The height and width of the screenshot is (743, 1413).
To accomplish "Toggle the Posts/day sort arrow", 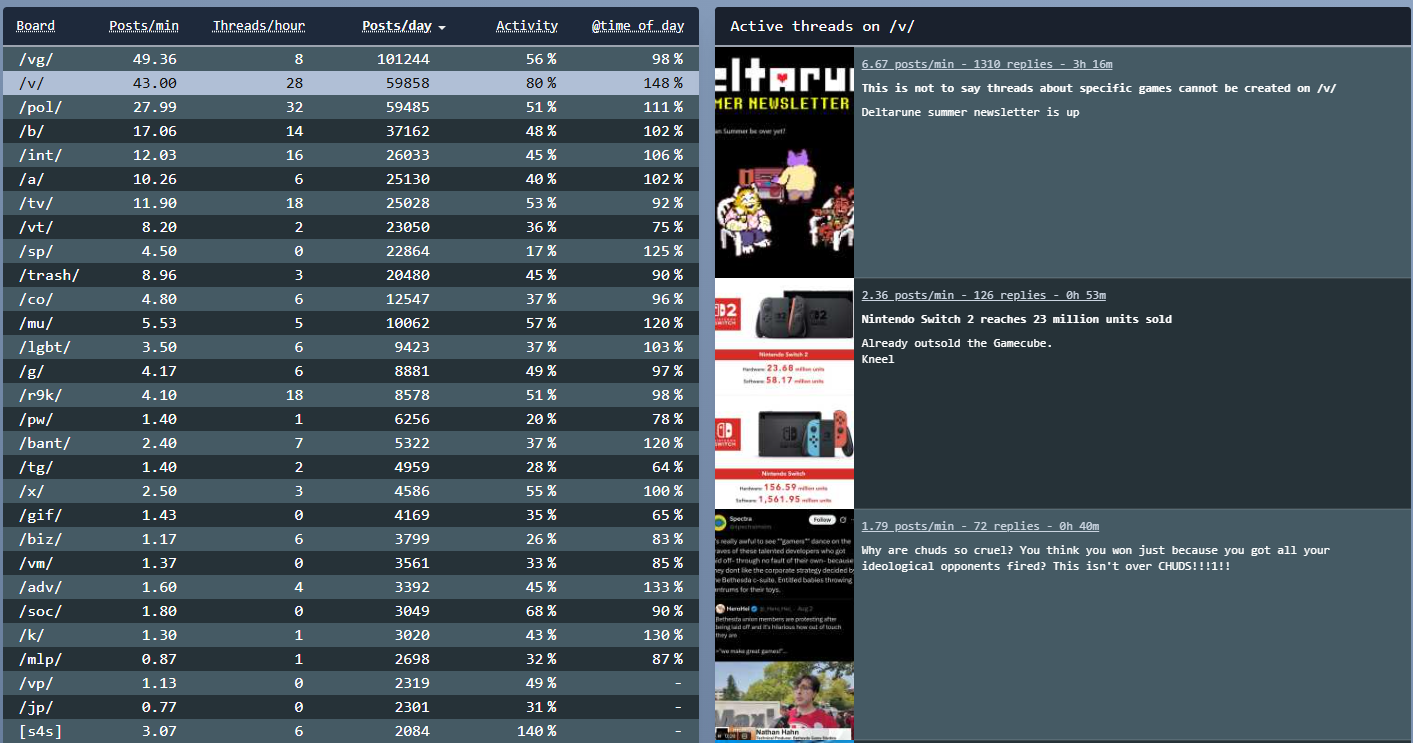I will point(442,27).
